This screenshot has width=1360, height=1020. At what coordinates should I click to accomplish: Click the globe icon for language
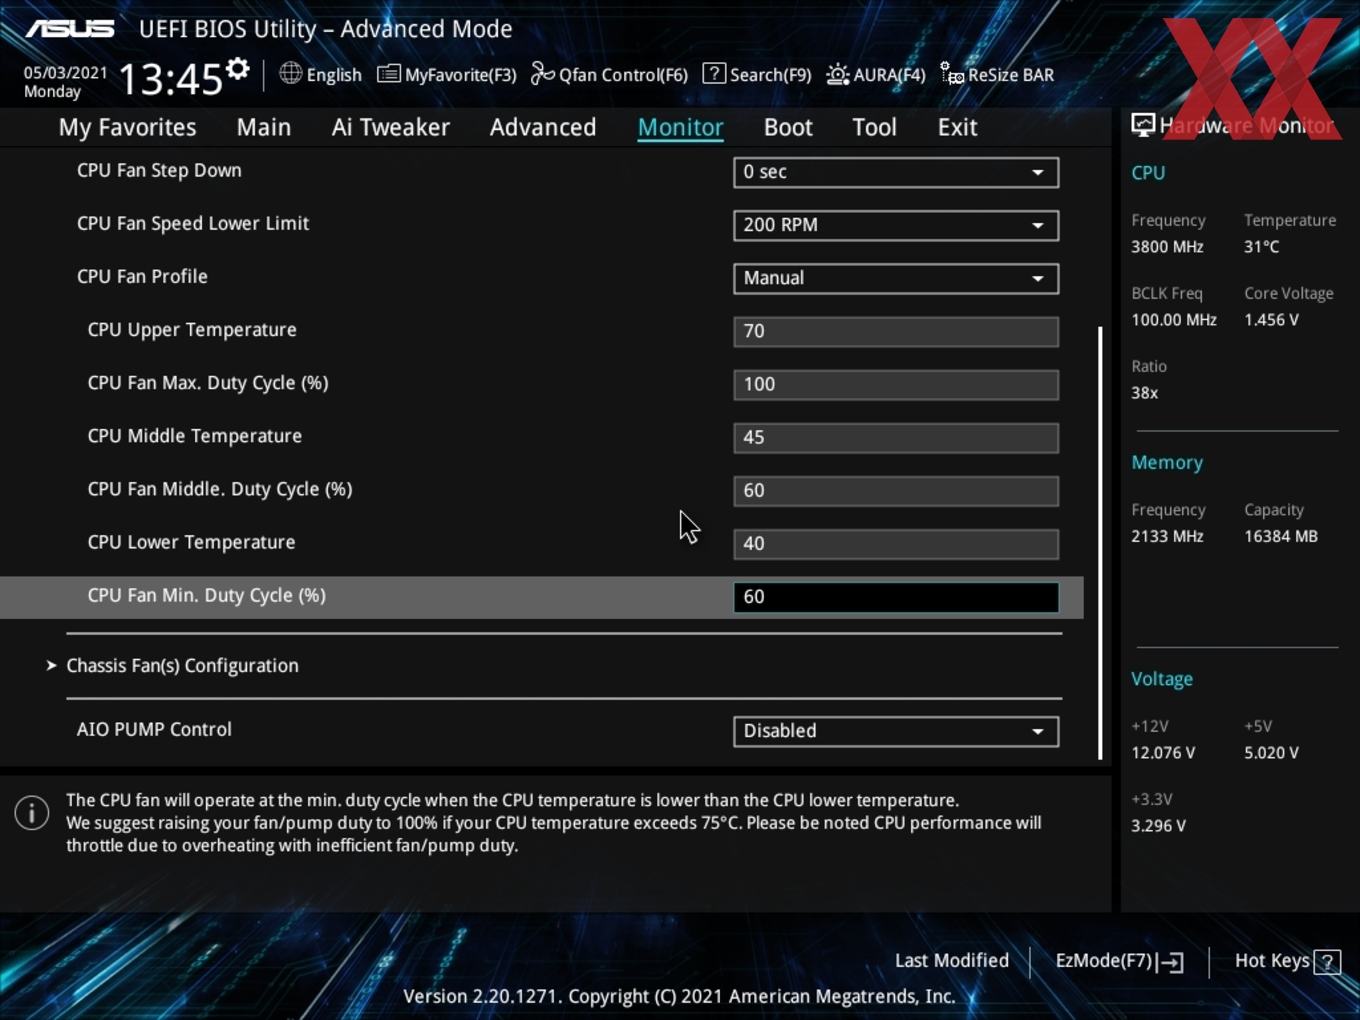pos(290,73)
